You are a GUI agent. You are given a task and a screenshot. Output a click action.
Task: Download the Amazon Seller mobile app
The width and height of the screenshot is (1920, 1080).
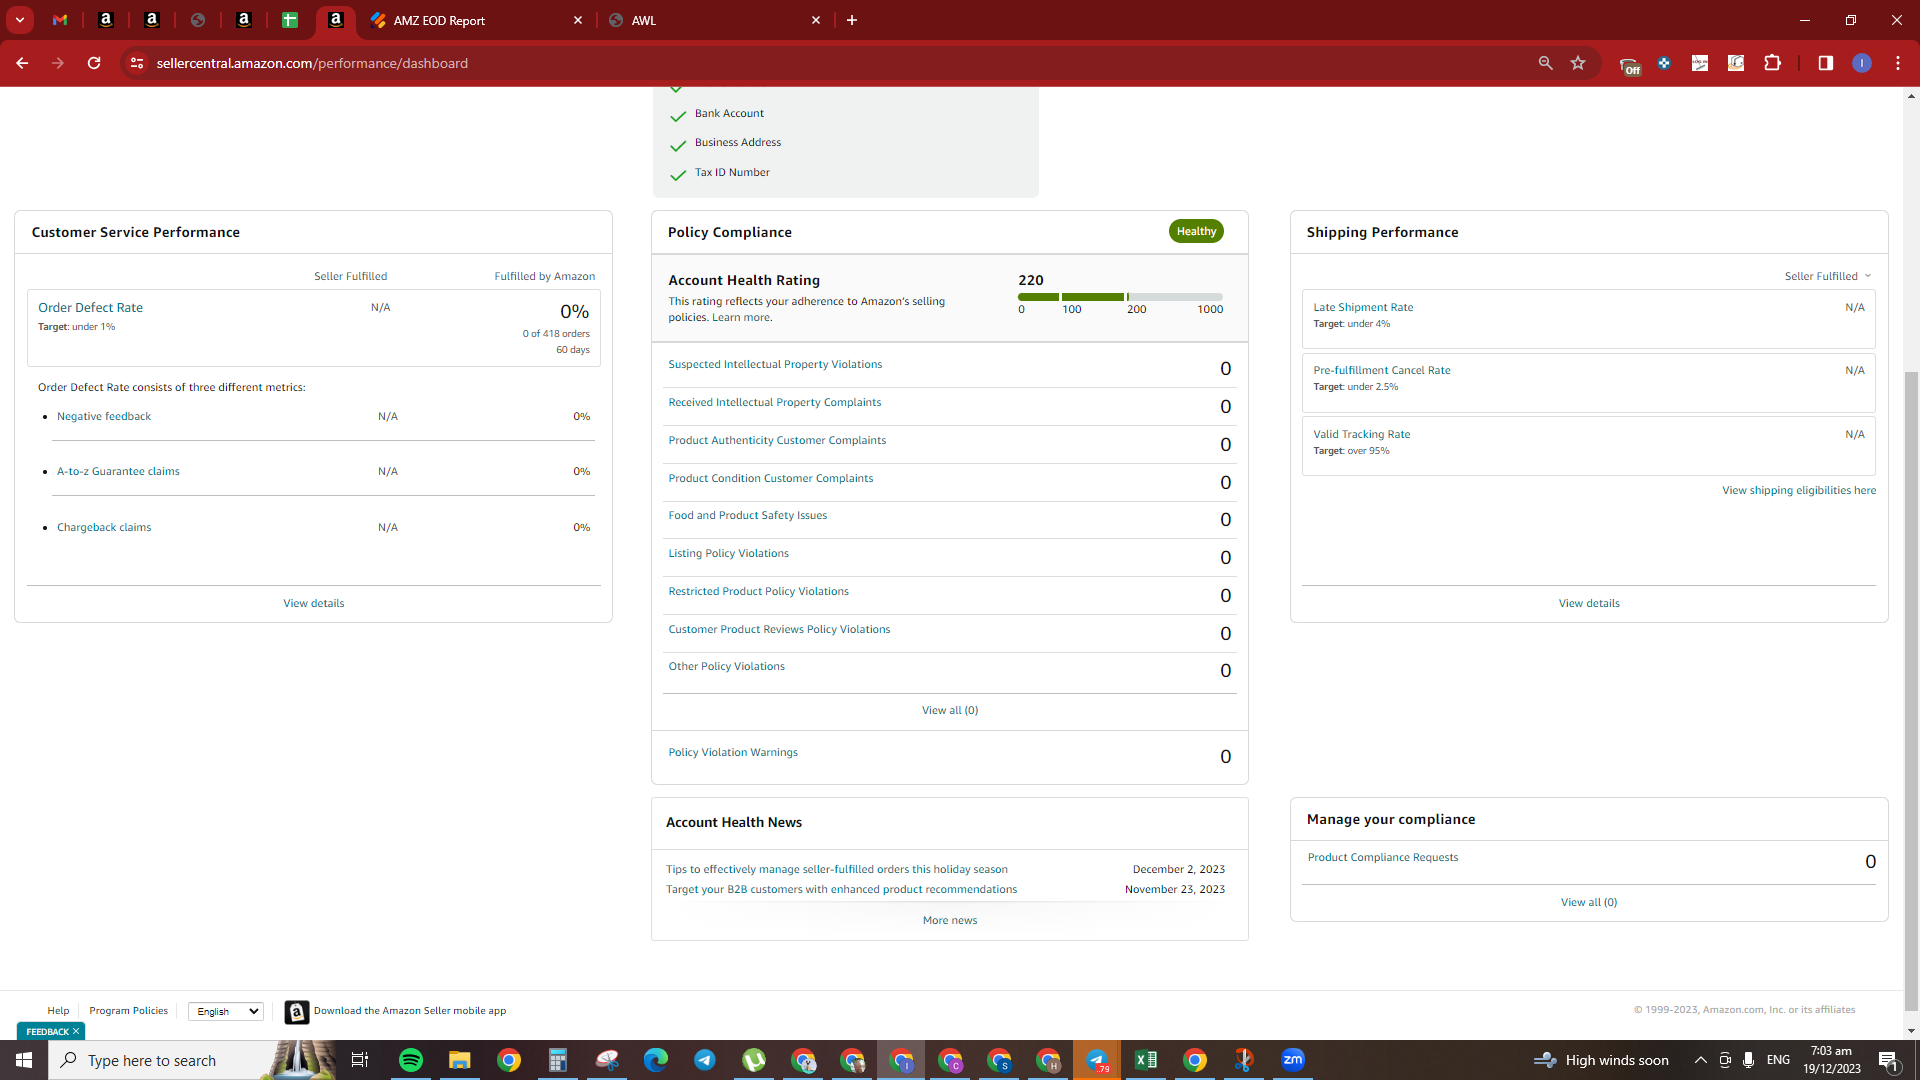[x=396, y=1012]
